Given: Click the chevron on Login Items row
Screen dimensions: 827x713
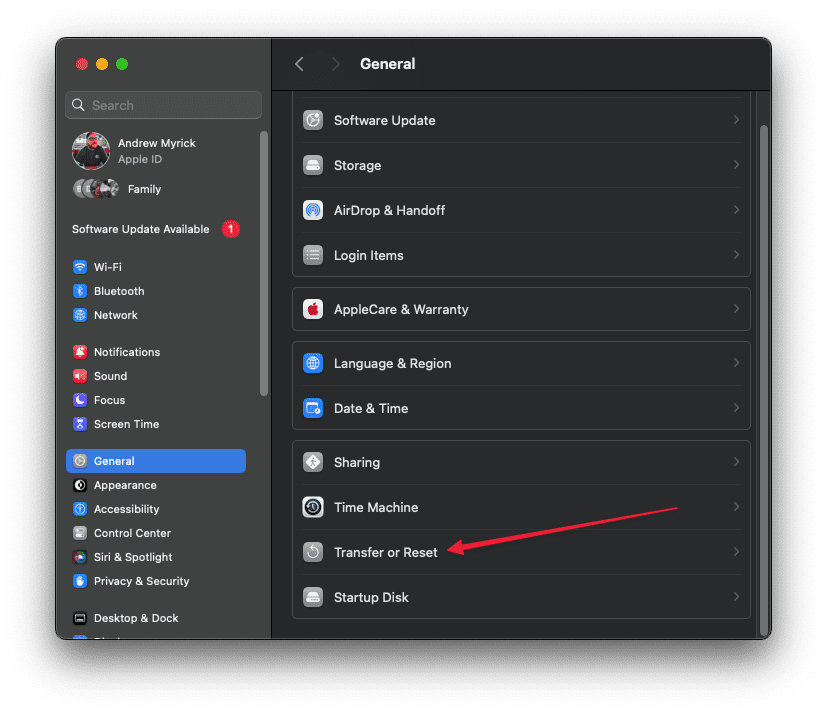Looking at the screenshot, I should point(736,255).
